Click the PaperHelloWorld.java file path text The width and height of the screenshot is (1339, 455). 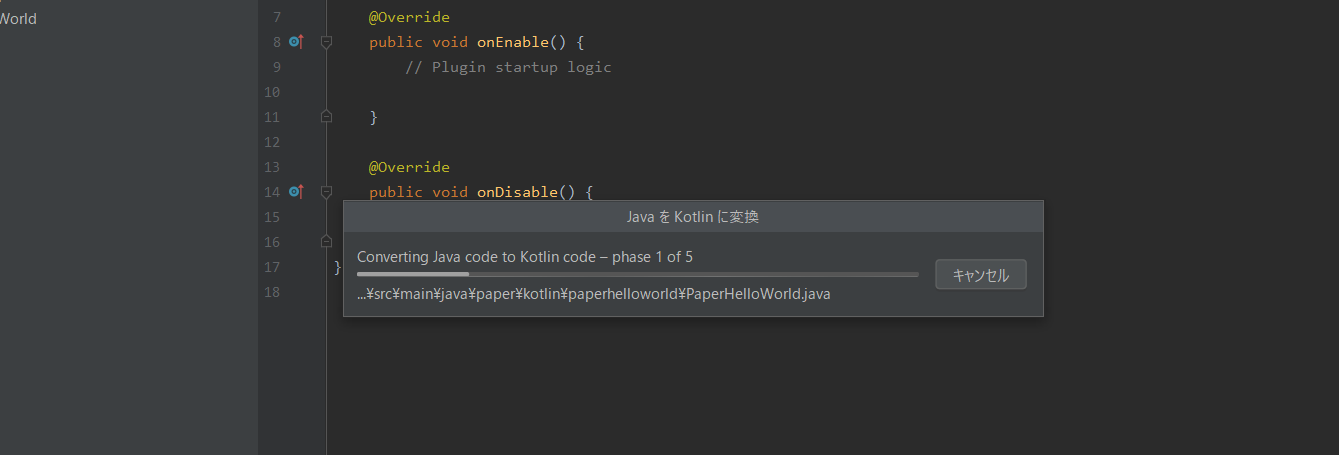coord(594,294)
